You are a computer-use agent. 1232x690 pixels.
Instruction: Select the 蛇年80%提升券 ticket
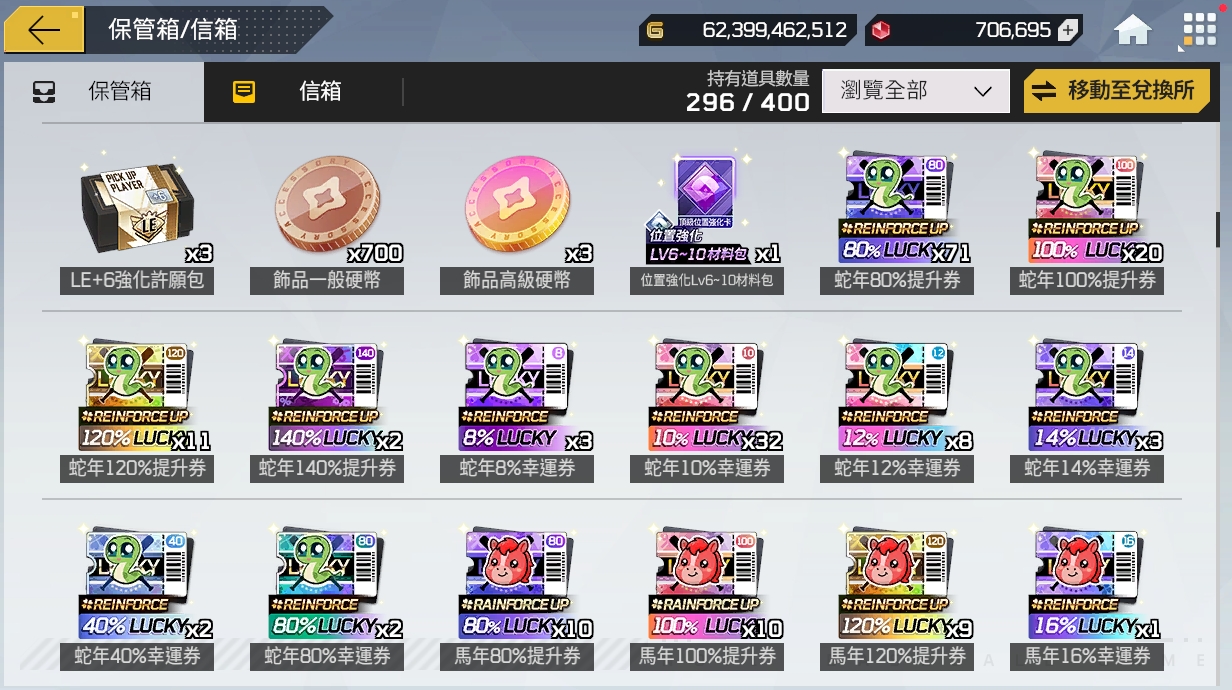point(897,219)
